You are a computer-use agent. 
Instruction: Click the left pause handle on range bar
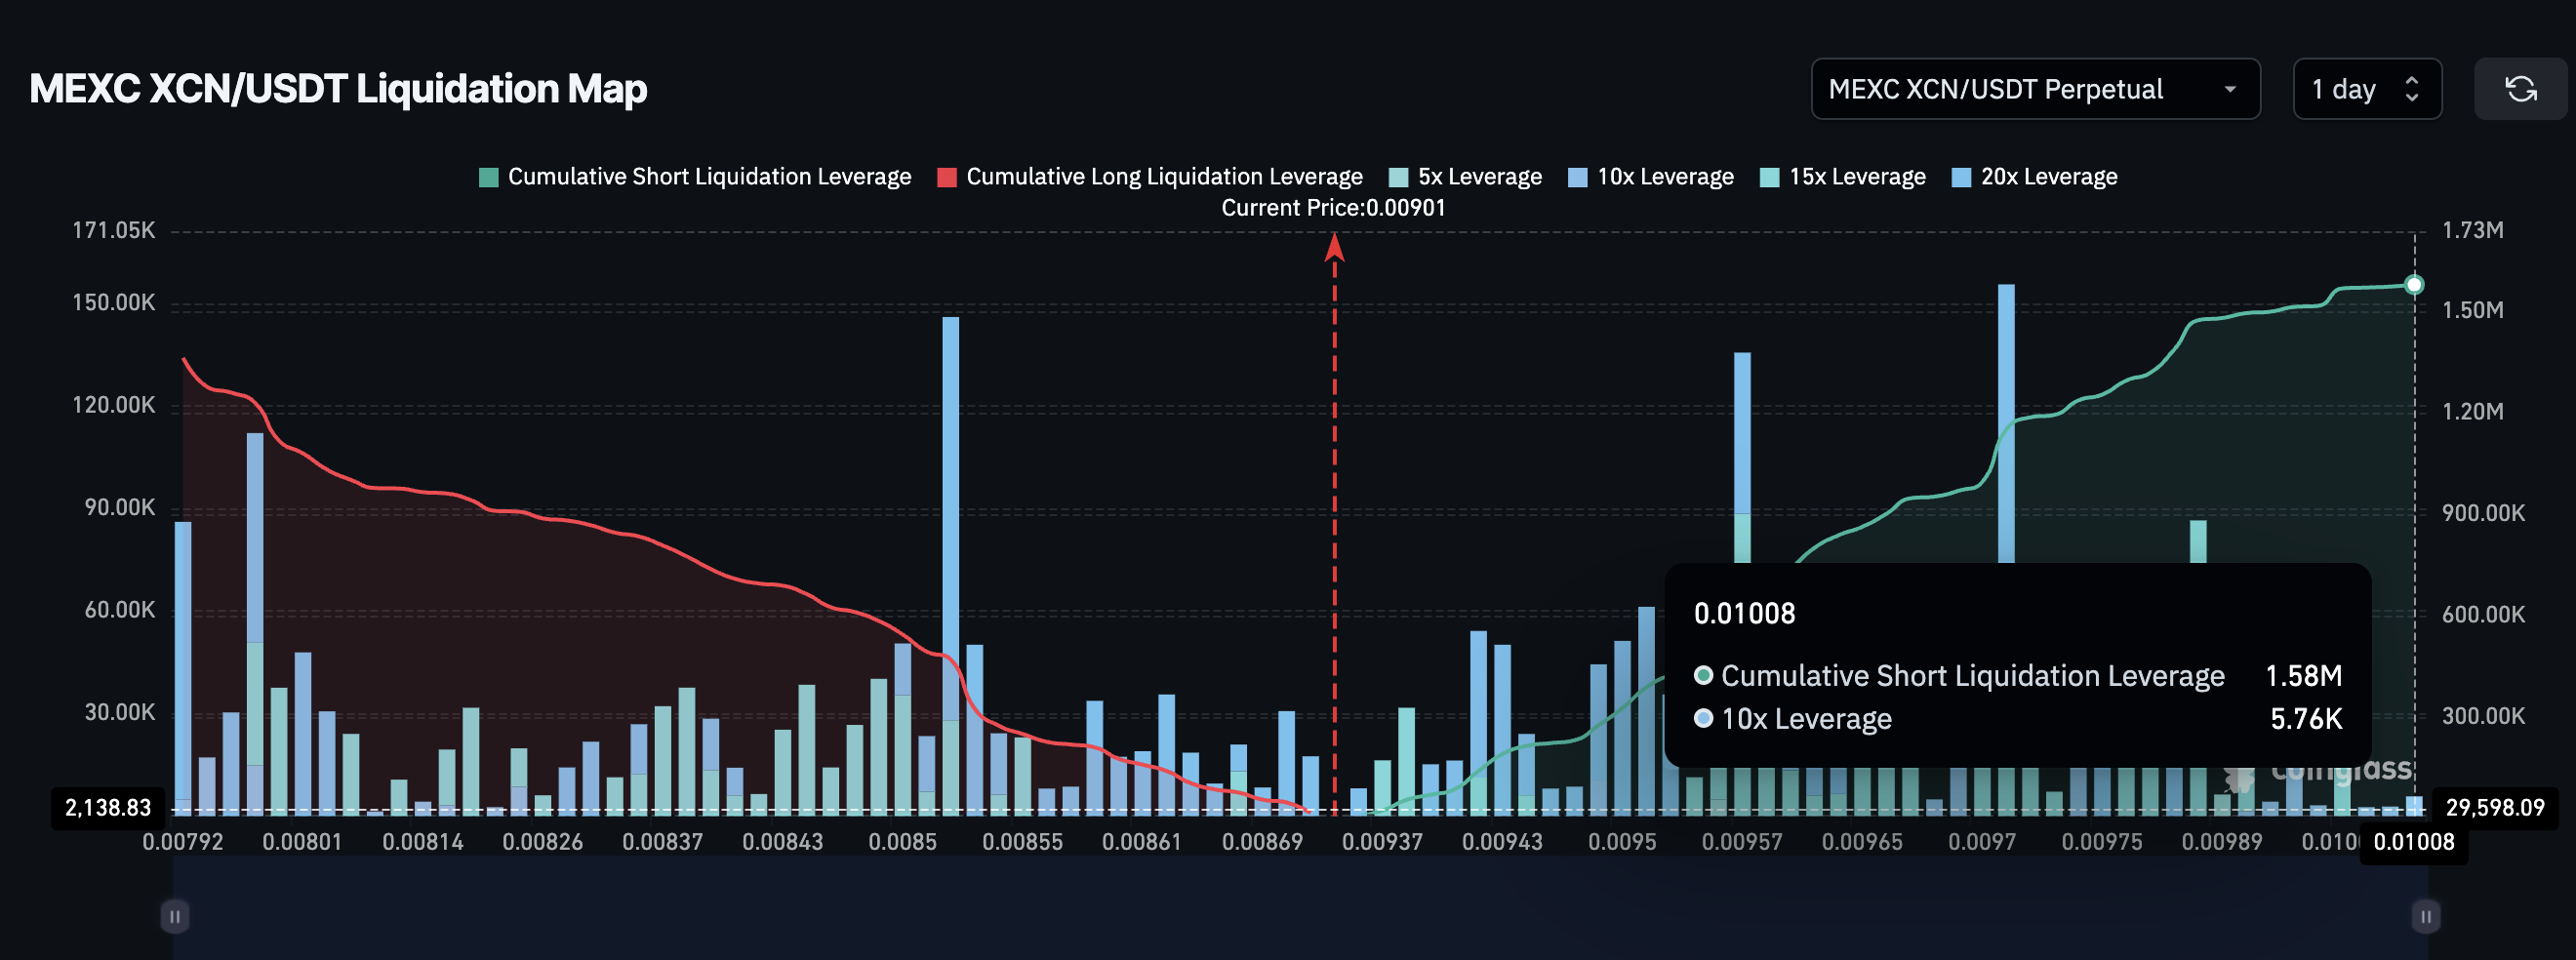point(175,915)
